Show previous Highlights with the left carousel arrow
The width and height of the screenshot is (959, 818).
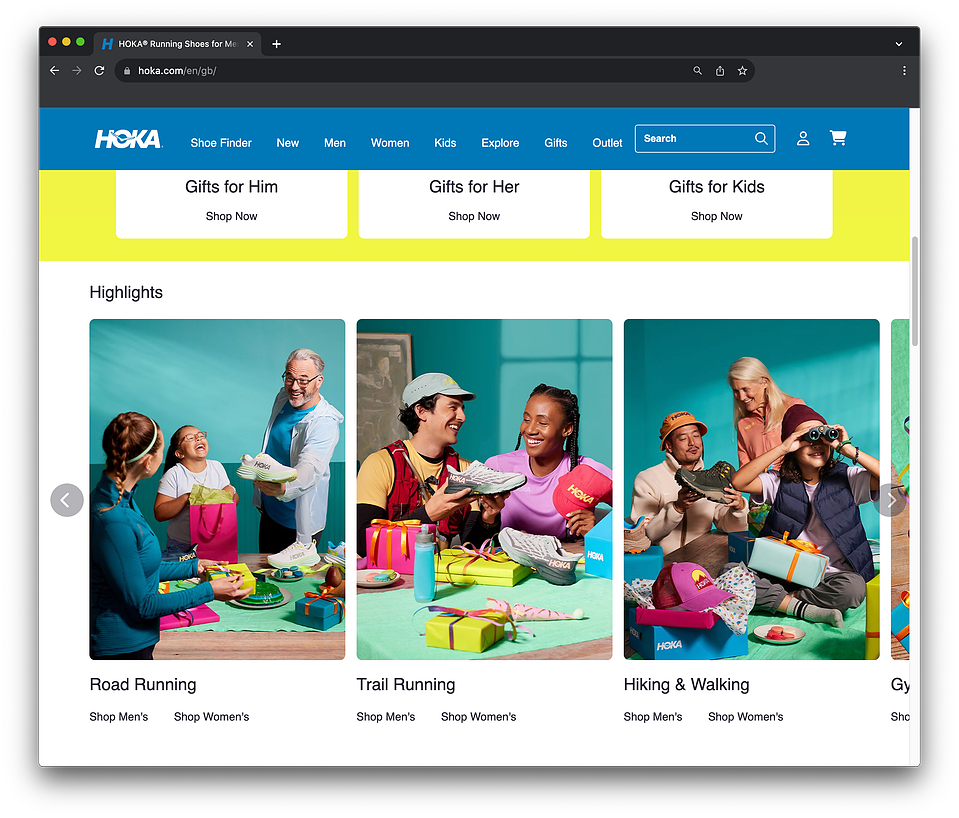click(67, 500)
